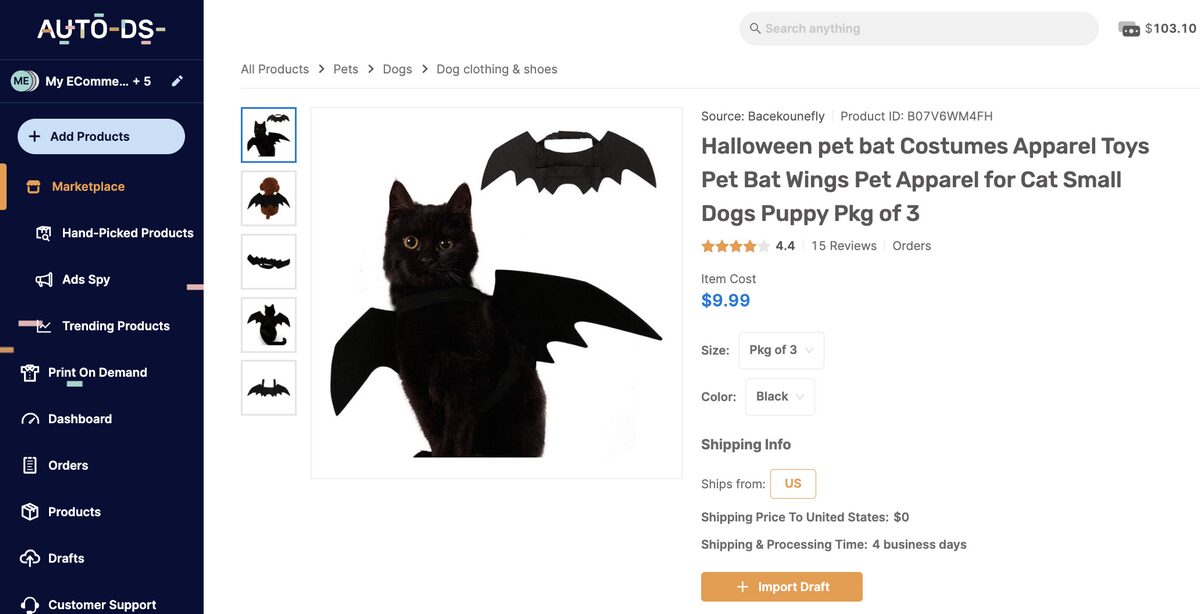The image size is (1200, 614).
Task: Go to the Pets breadcrumb link
Action: point(345,68)
